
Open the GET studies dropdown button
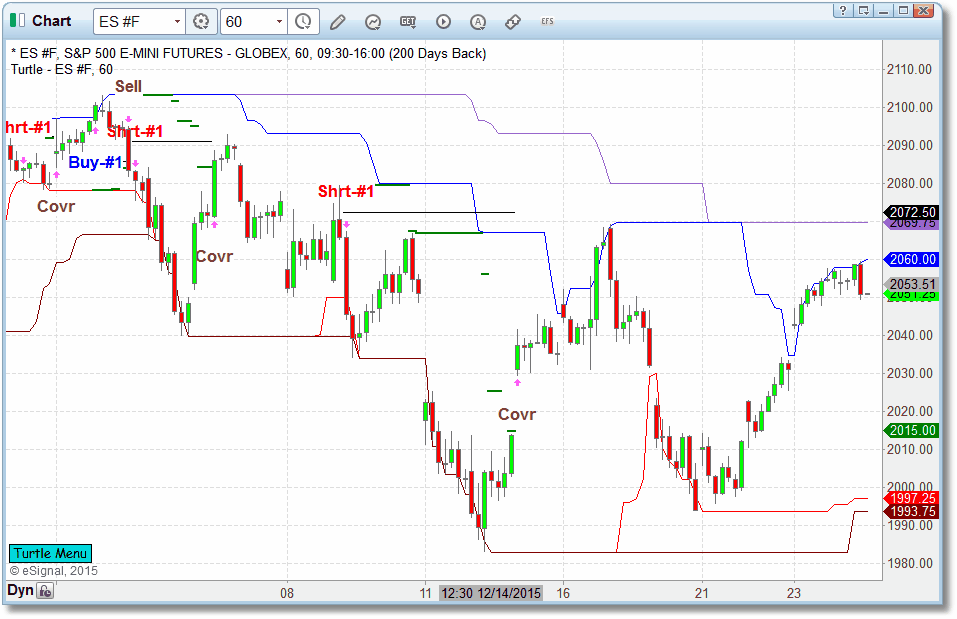coord(408,22)
